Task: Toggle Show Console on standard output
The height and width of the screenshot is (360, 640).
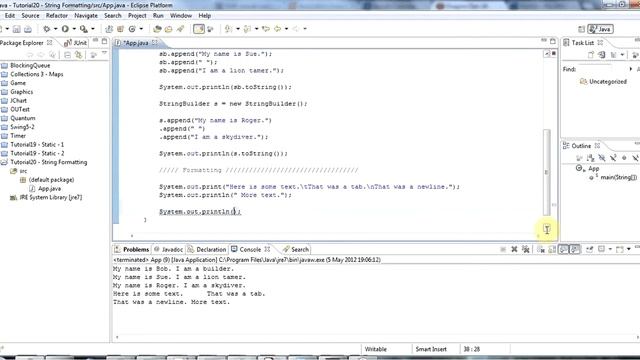Action: coord(563,249)
